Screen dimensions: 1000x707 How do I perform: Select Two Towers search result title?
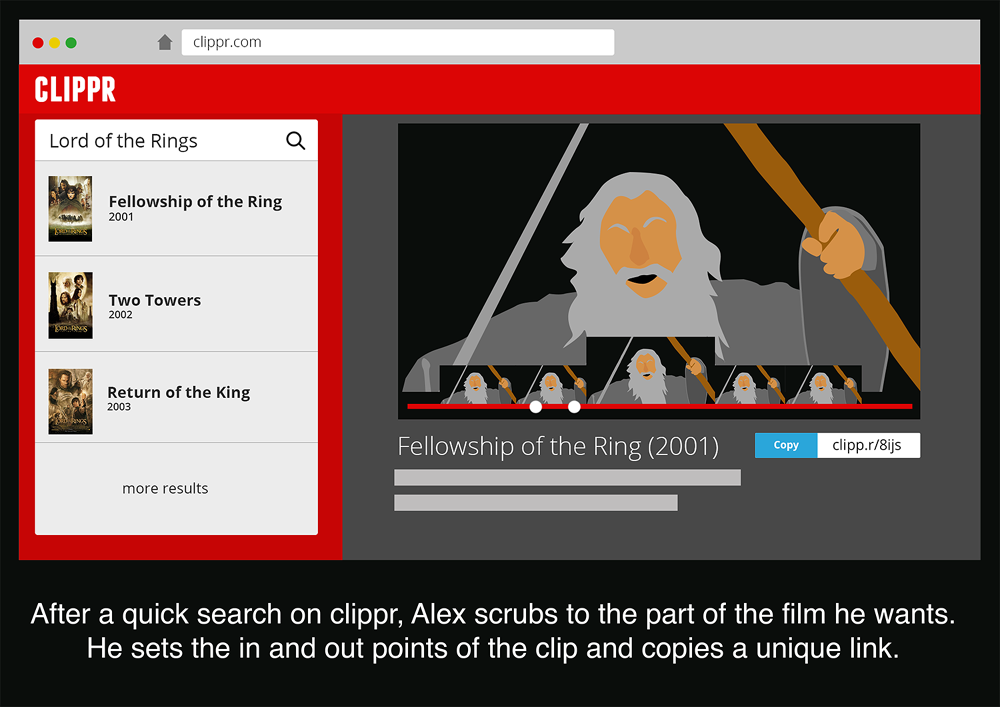click(154, 300)
